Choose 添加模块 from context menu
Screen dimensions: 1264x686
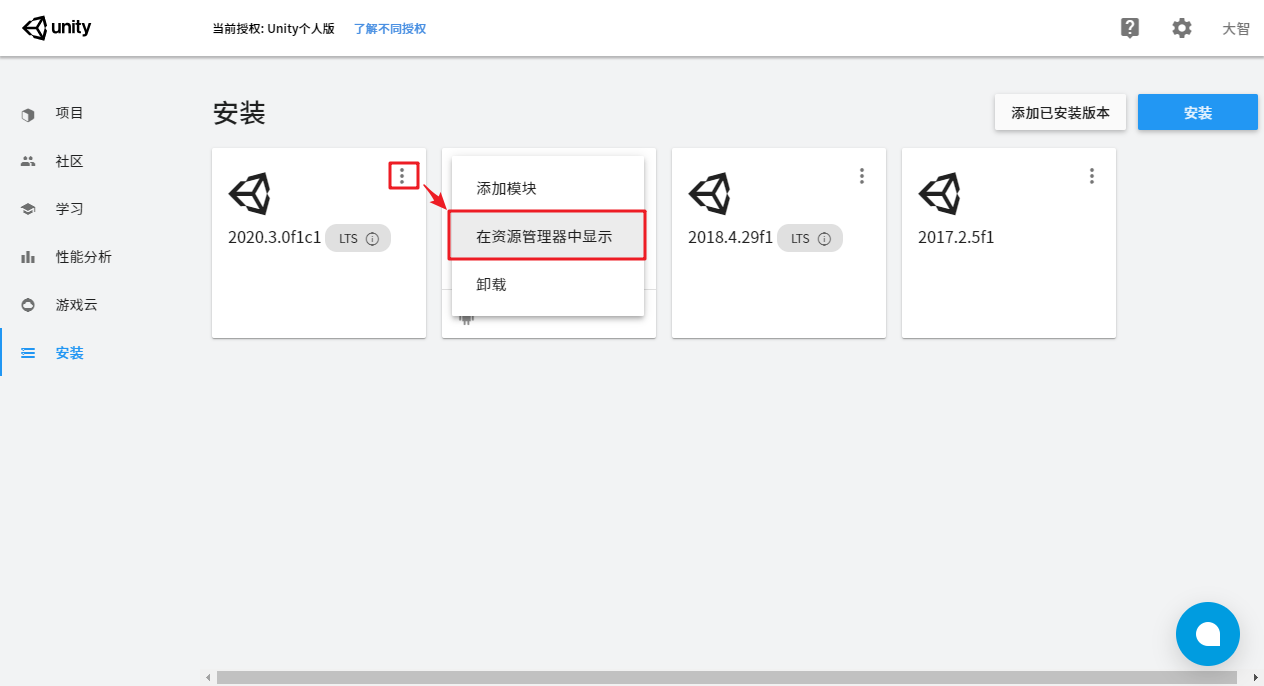pyautogui.click(x=548, y=188)
